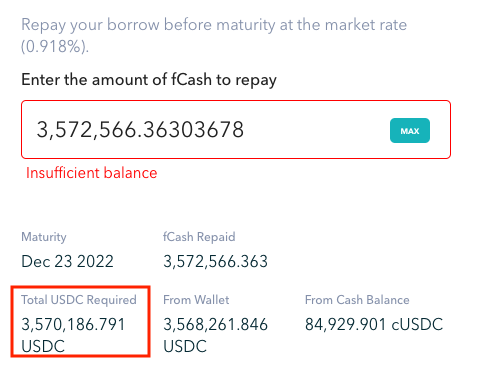Image resolution: width=481 pixels, height=371 pixels.
Task: Click the 3,572,566.36303678 number in the input
Action: (x=140, y=130)
